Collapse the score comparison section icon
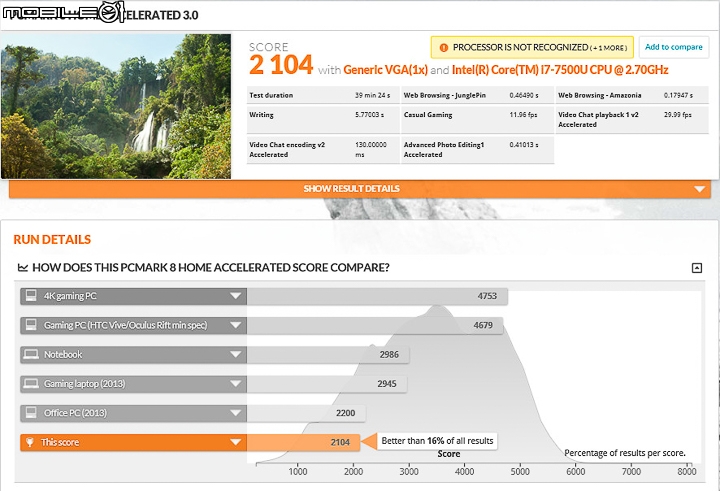Screen dimensions: 720x491 pyautogui.click(x=697, y=268)
